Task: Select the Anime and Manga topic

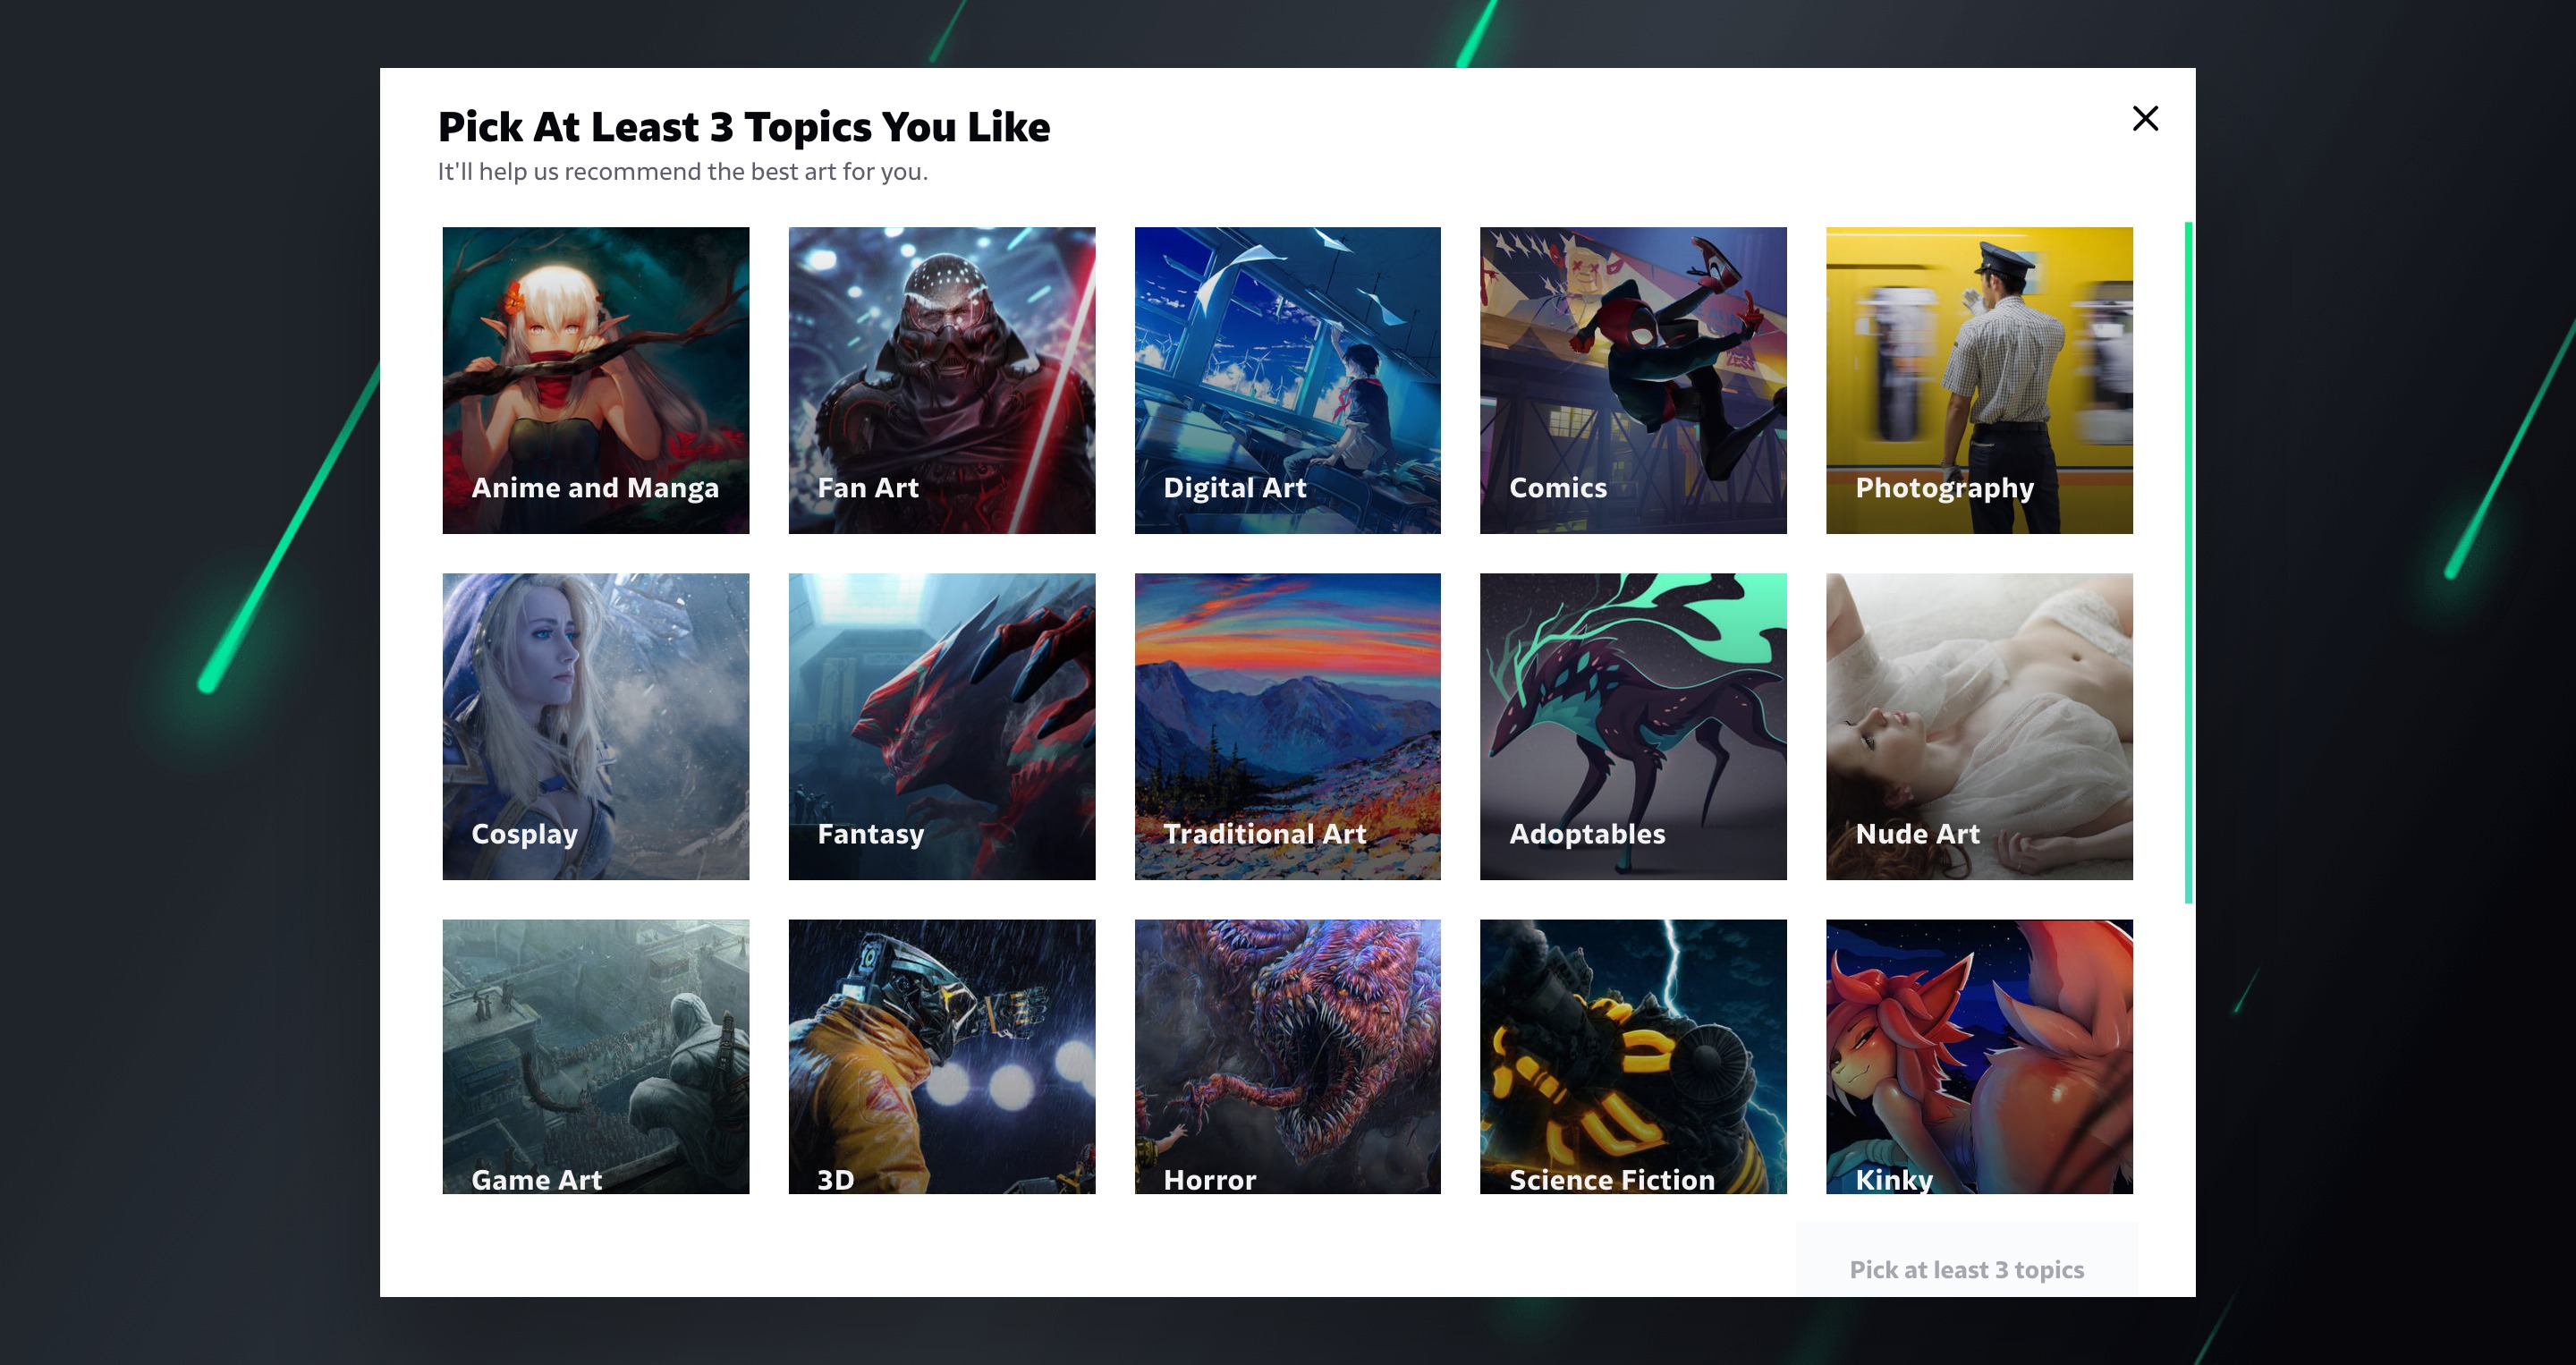Action: [595, 380]
